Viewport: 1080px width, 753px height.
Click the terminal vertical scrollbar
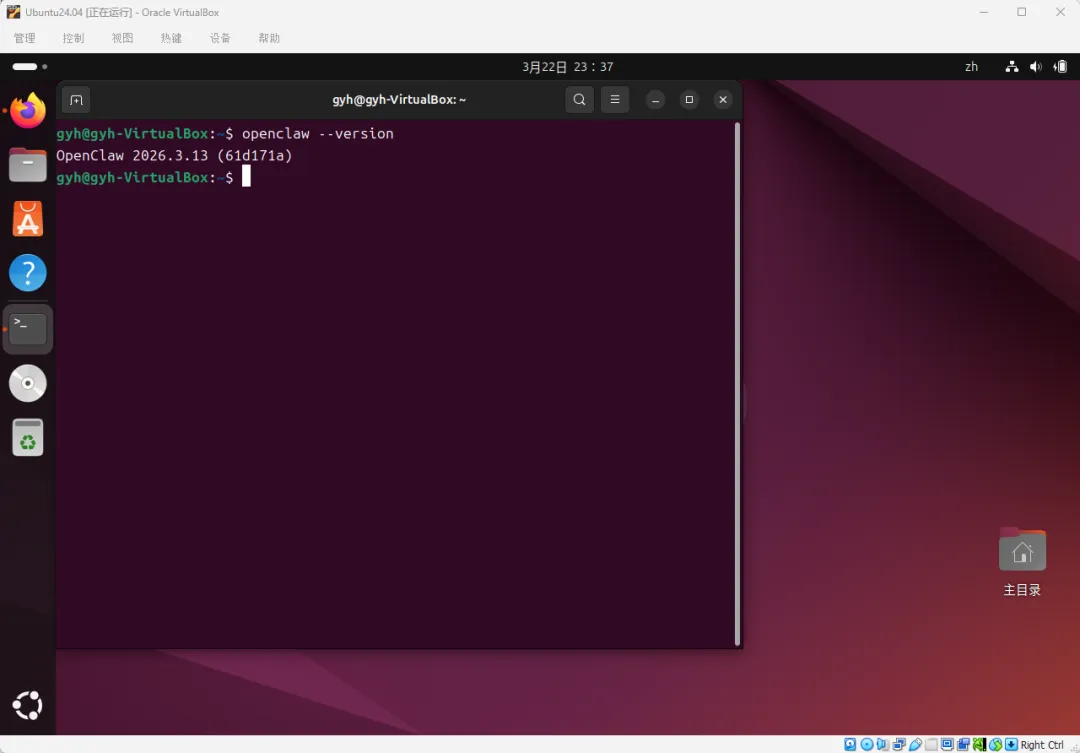tap(737, 384)
